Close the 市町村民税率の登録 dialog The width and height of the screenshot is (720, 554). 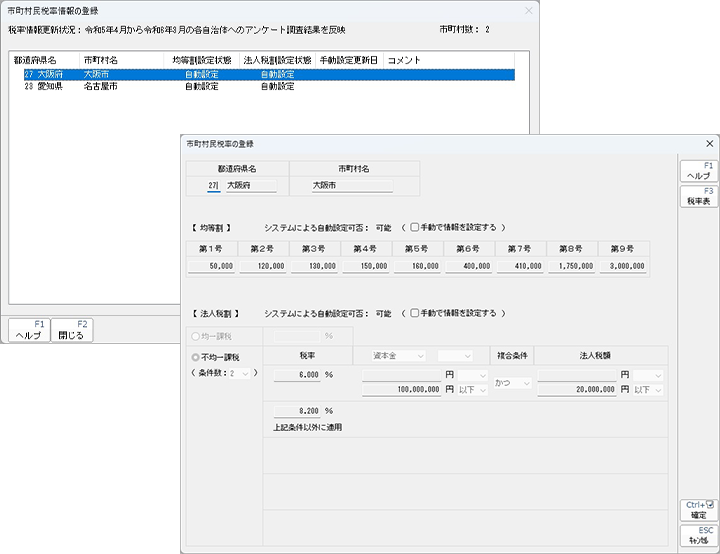709,144
